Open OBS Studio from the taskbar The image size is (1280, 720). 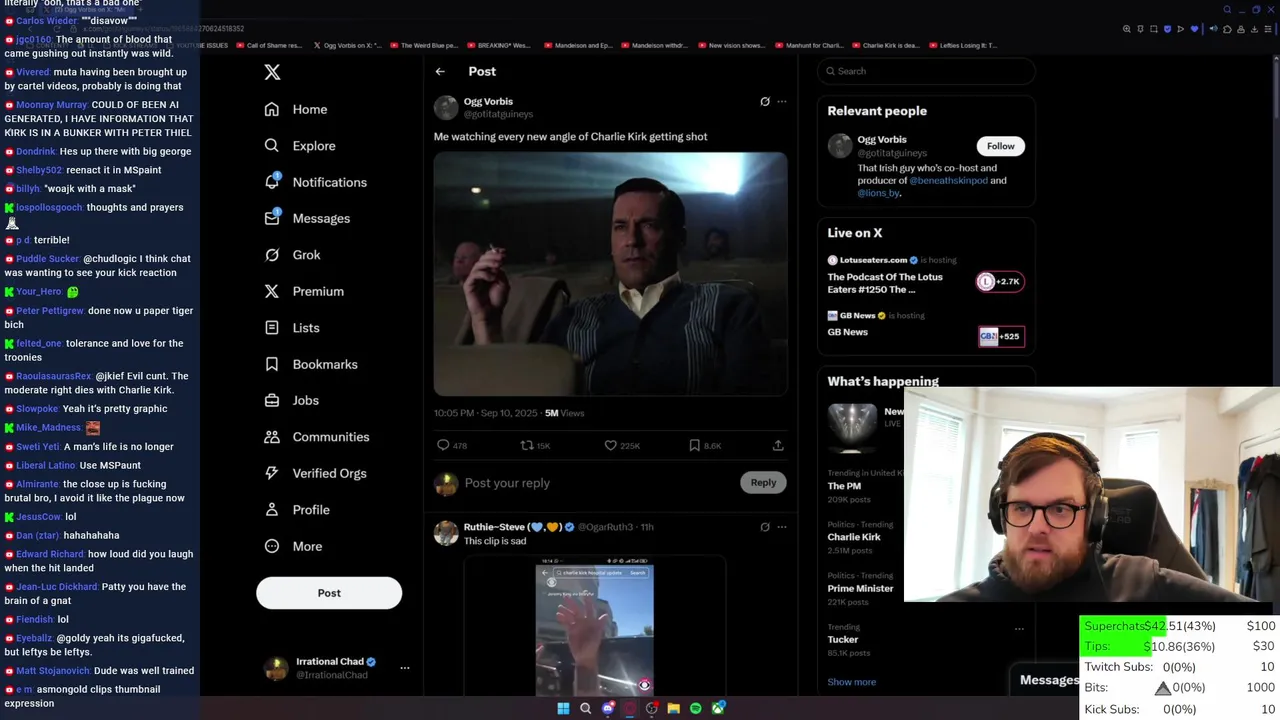tap(652, 709)
